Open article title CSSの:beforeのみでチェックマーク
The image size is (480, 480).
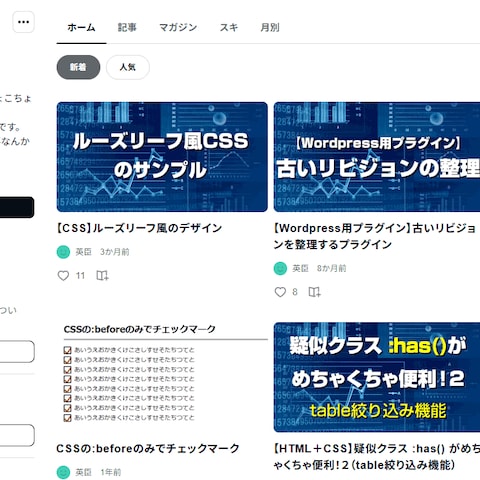(148, 449)
